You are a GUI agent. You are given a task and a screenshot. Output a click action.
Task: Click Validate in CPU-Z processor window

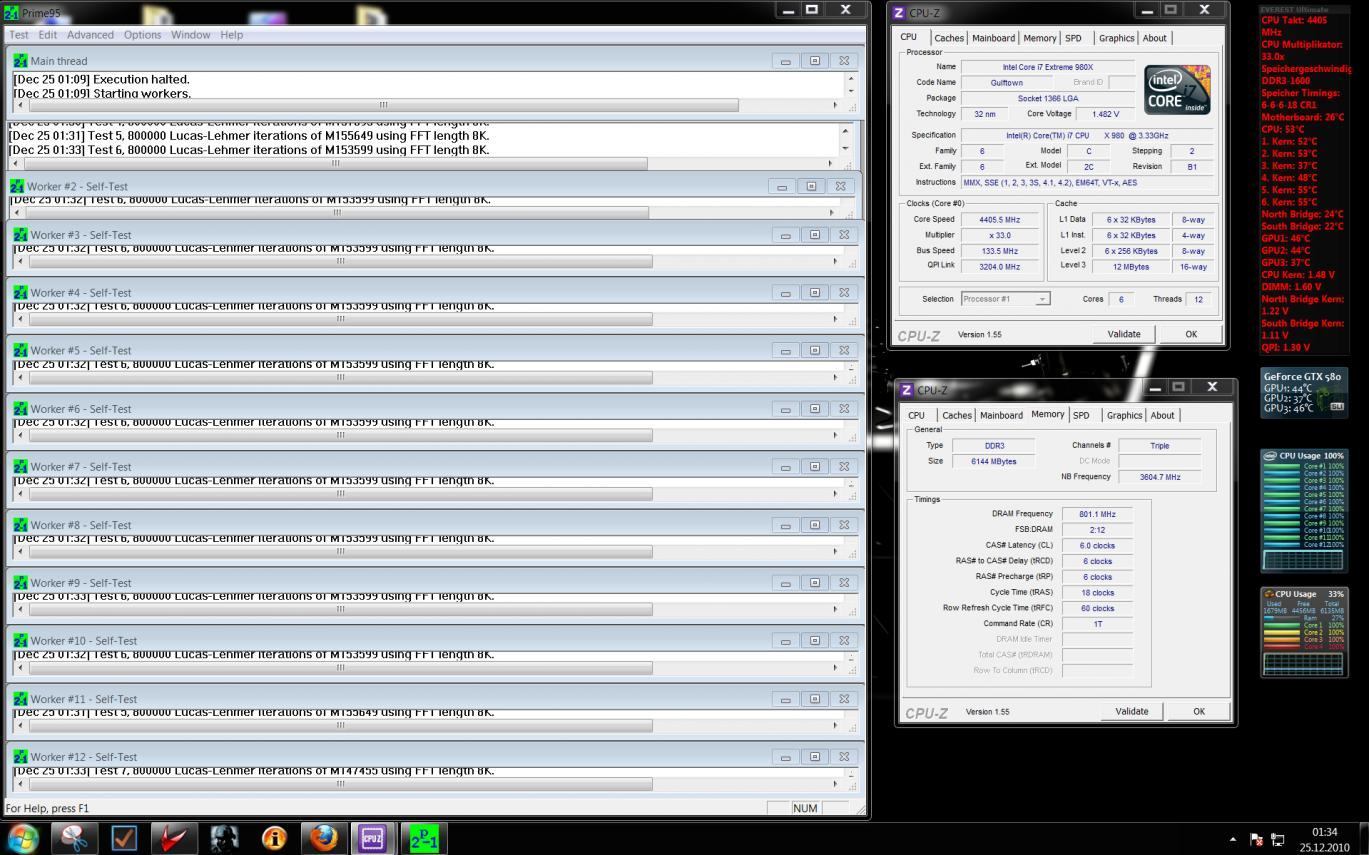tap(1124, 334)
